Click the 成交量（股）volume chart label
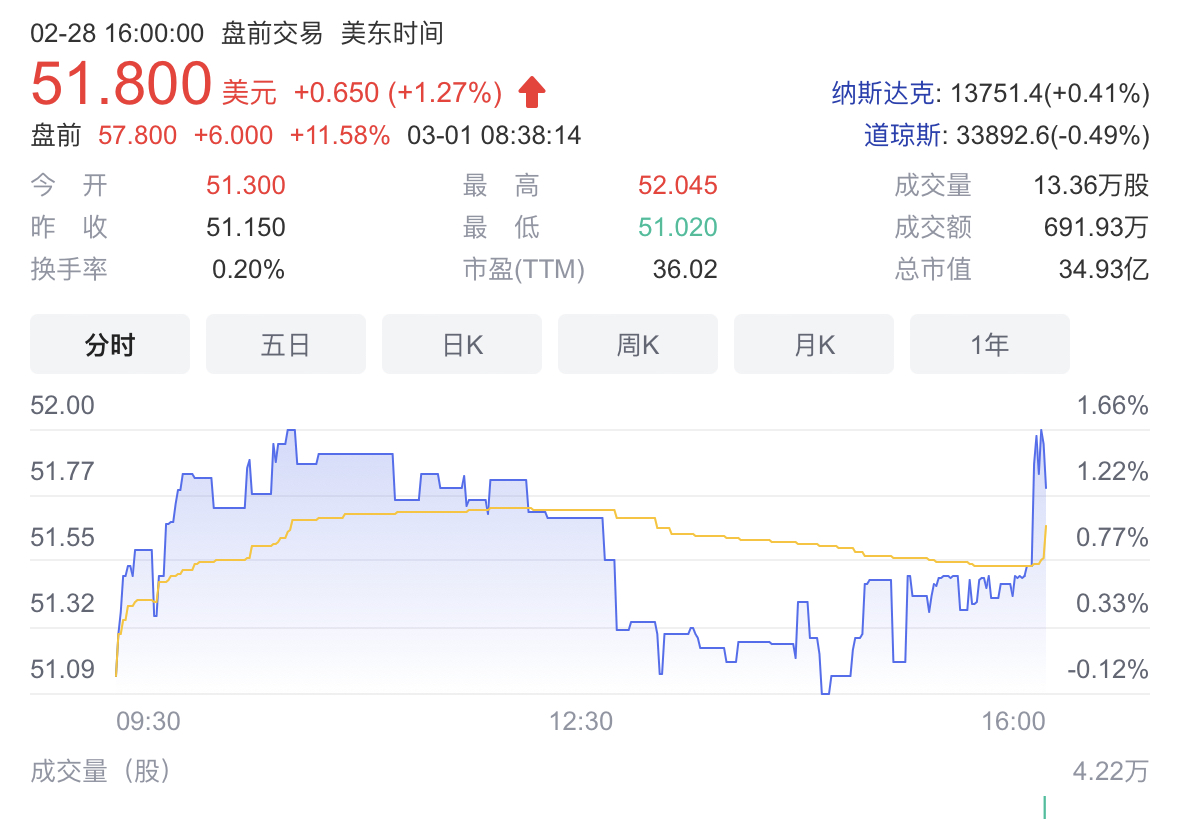The height and width of the screenshot is (819, 1201). coord(100,771)
